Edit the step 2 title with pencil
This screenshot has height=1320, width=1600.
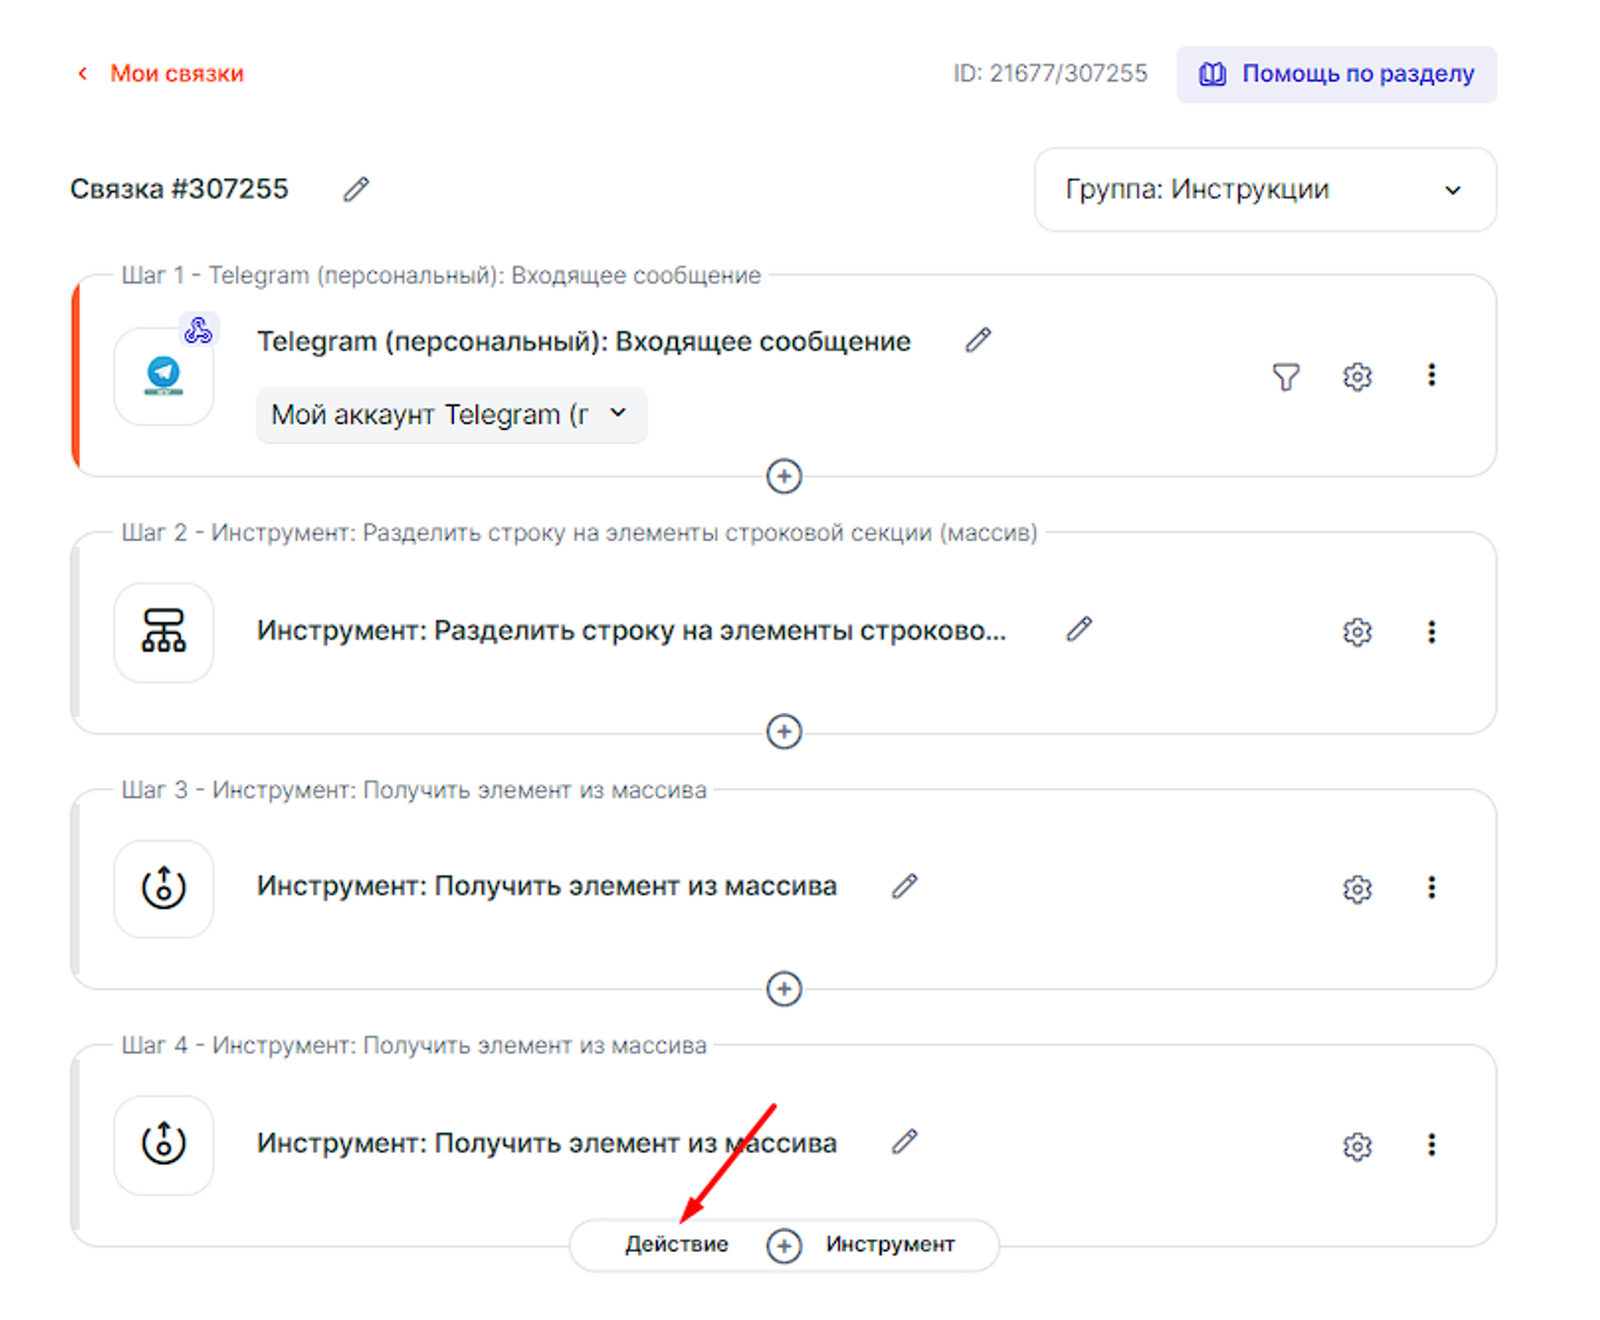(1078, 629)
